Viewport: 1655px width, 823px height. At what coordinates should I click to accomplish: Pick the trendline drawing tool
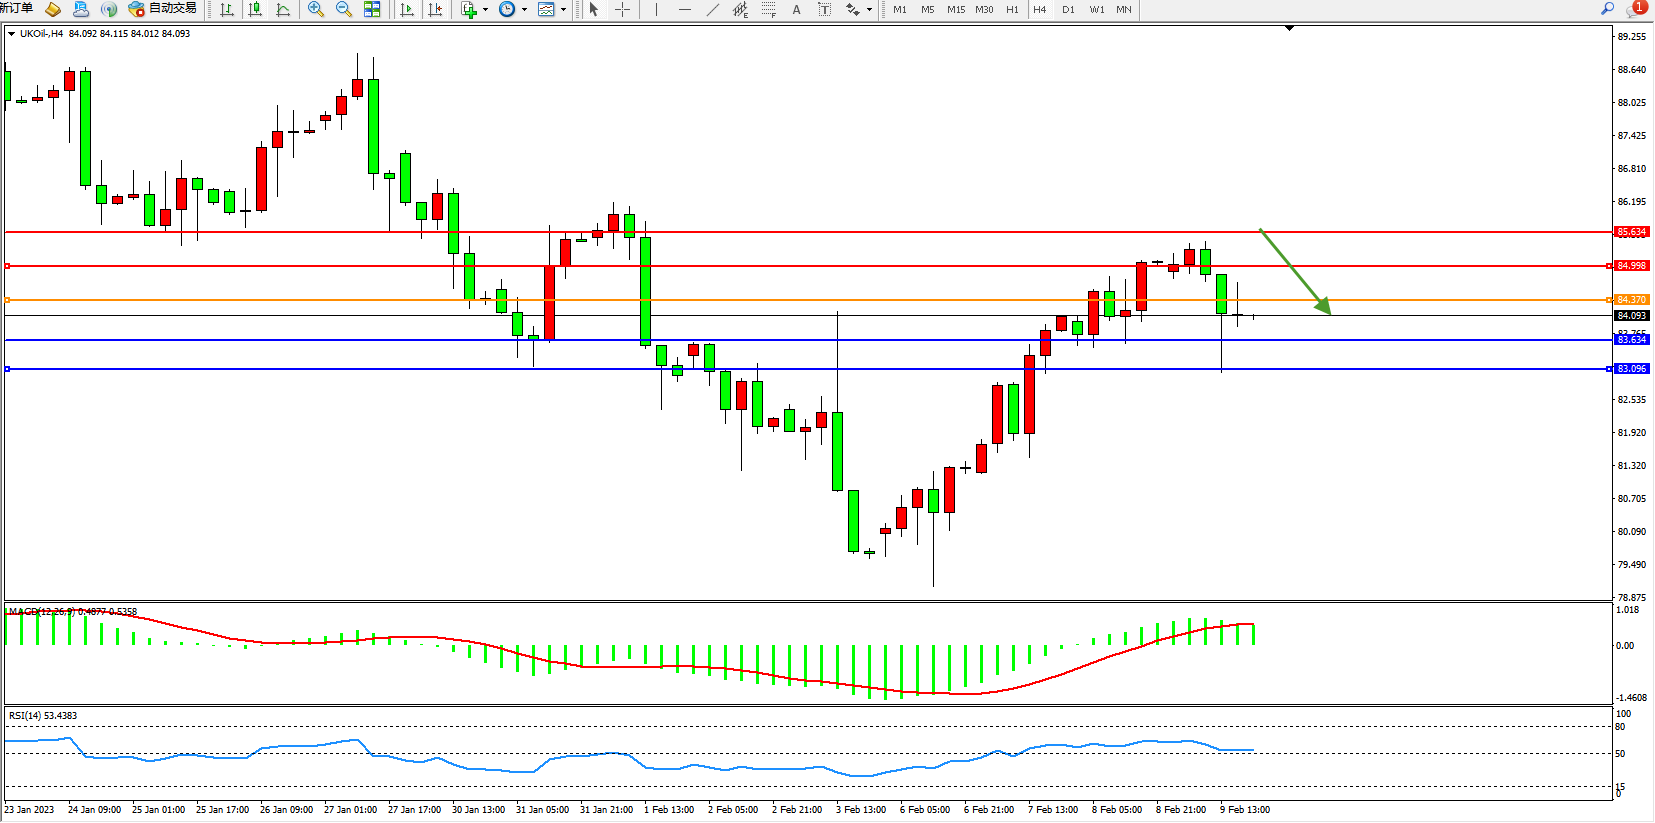pos(712,10)
